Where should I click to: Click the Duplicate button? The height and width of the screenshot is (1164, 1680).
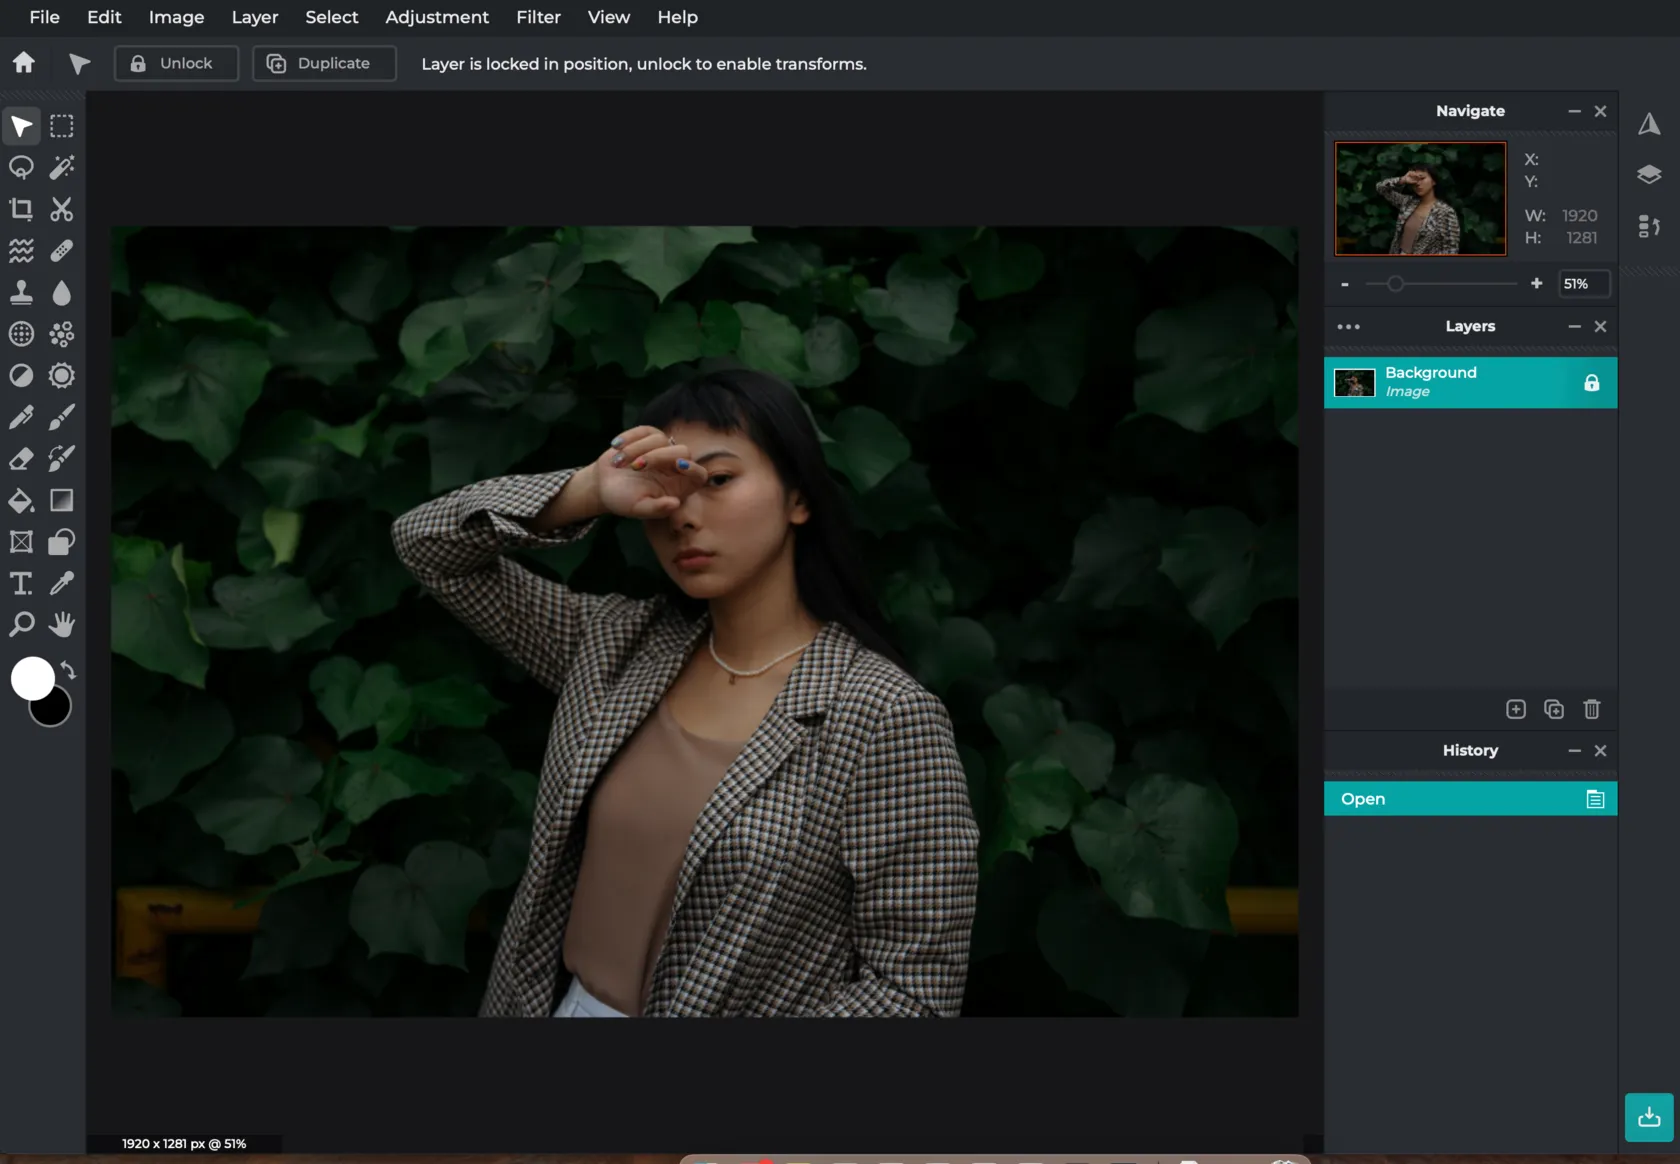[x=324, y=63]
